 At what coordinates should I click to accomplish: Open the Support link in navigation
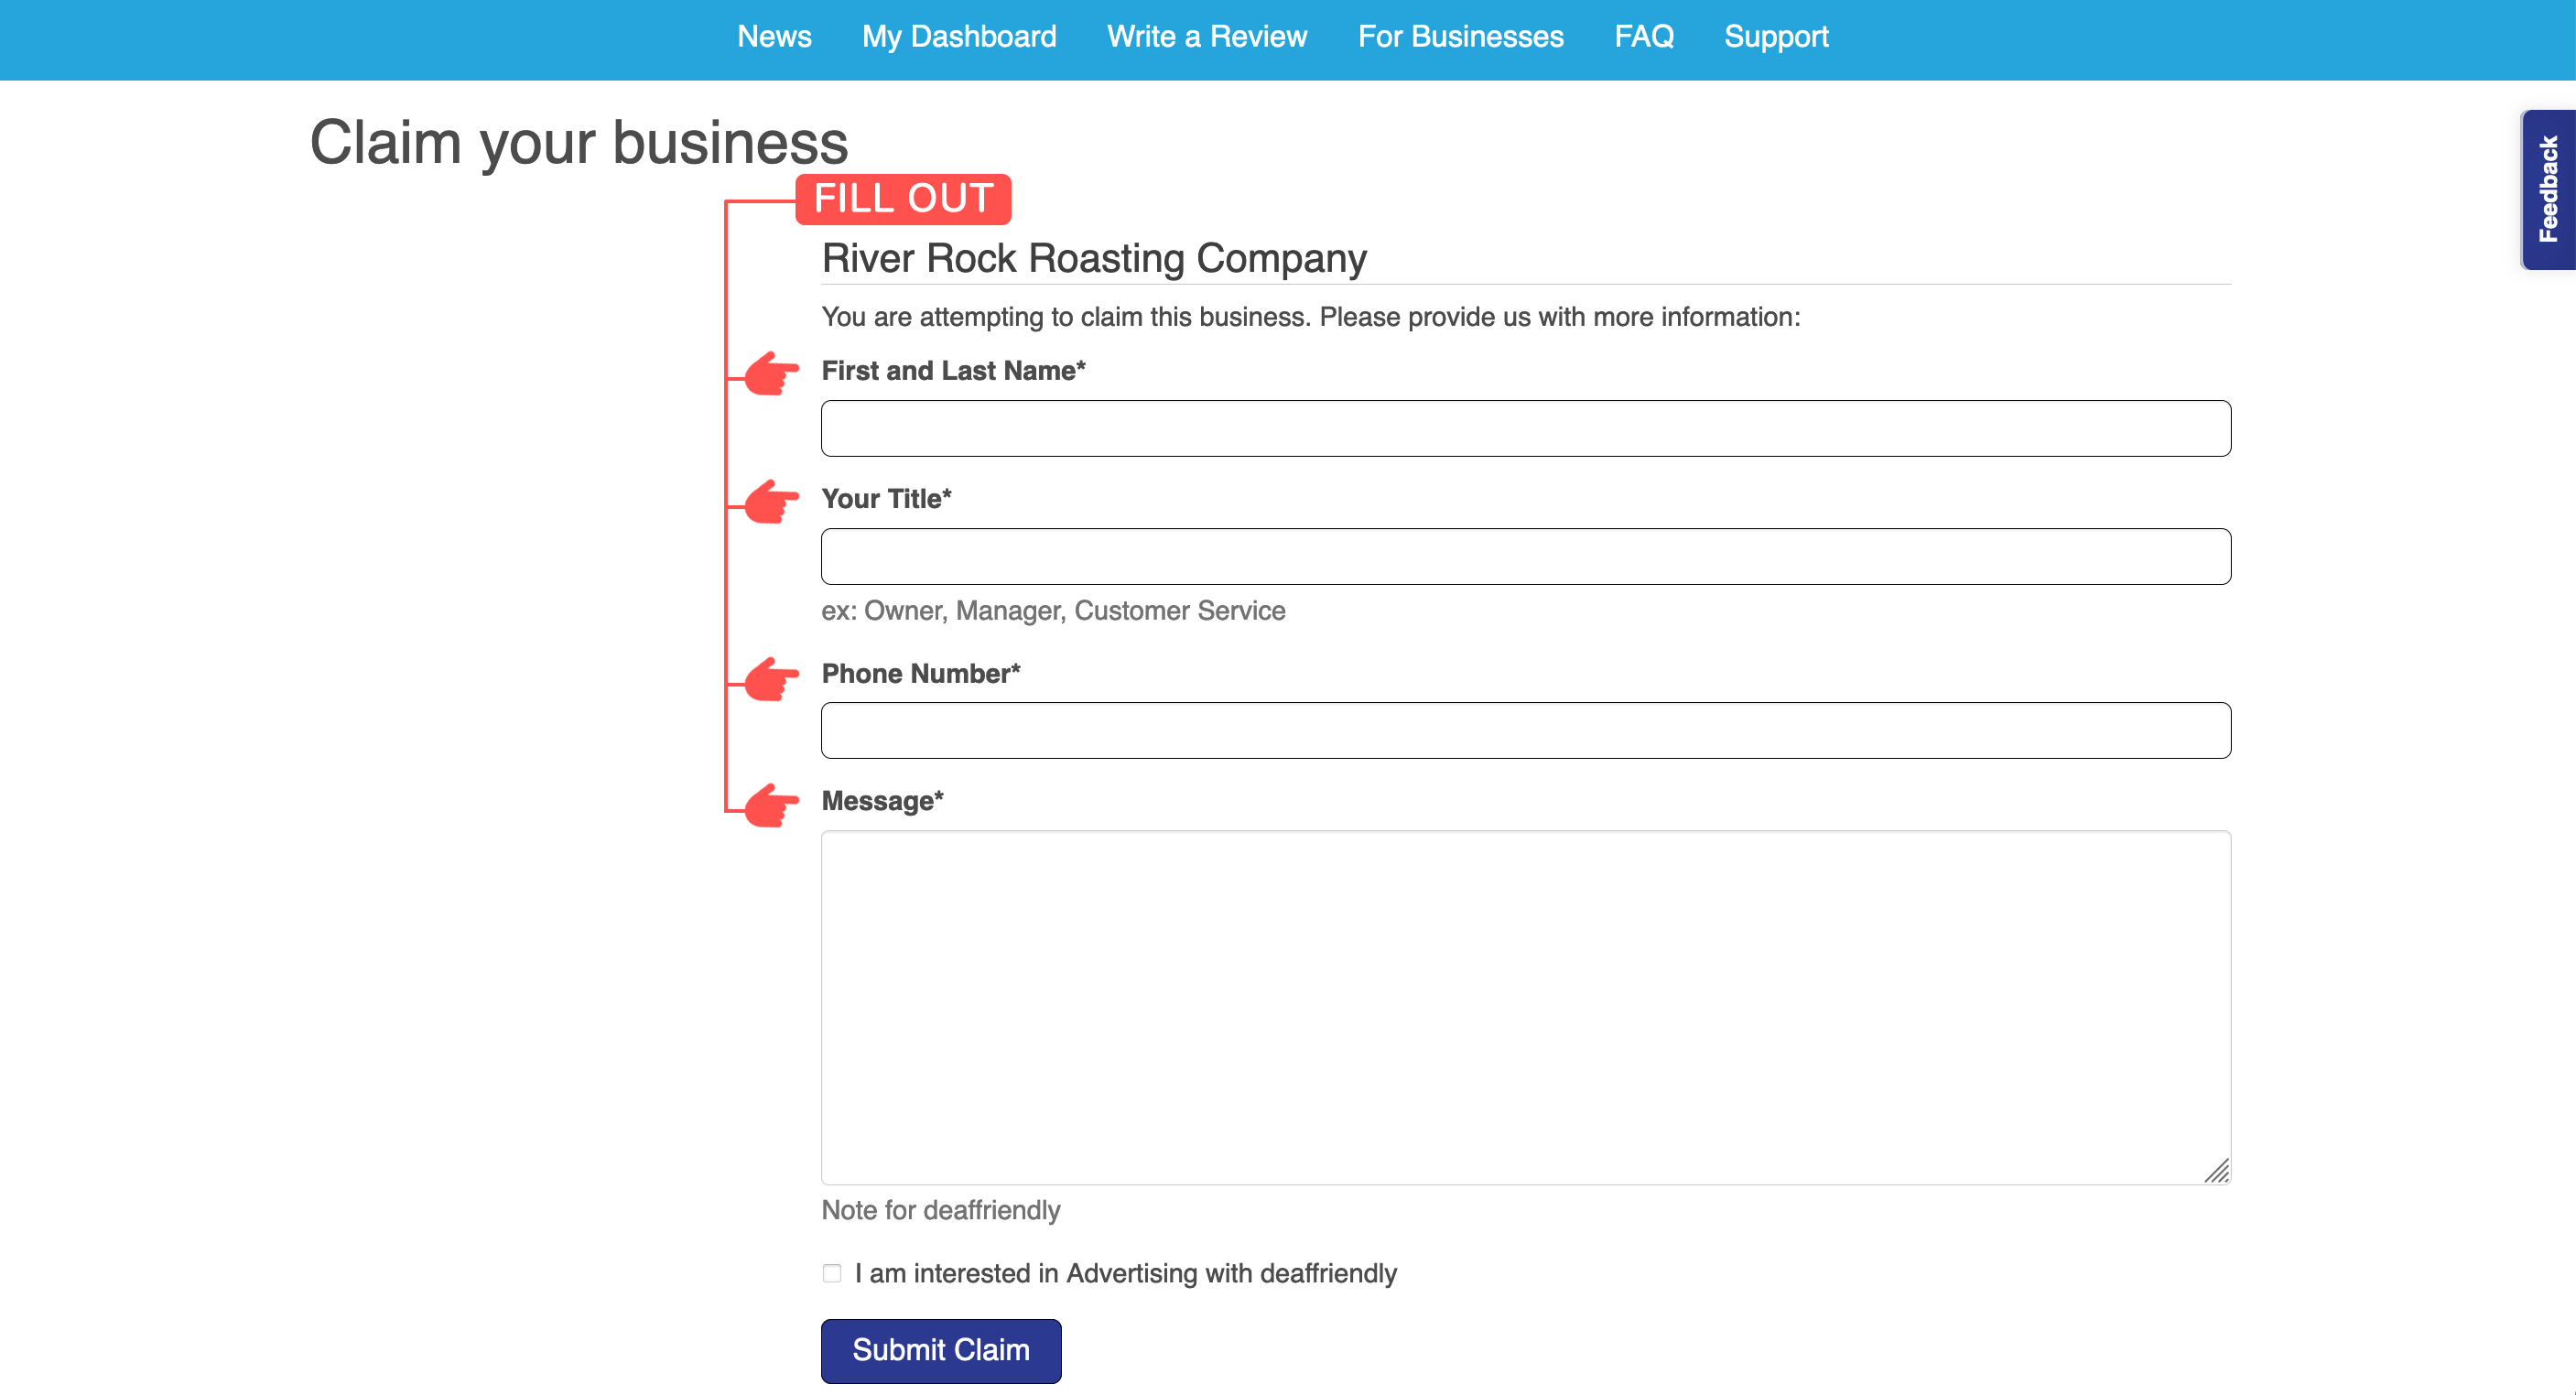click(1776, 37)
